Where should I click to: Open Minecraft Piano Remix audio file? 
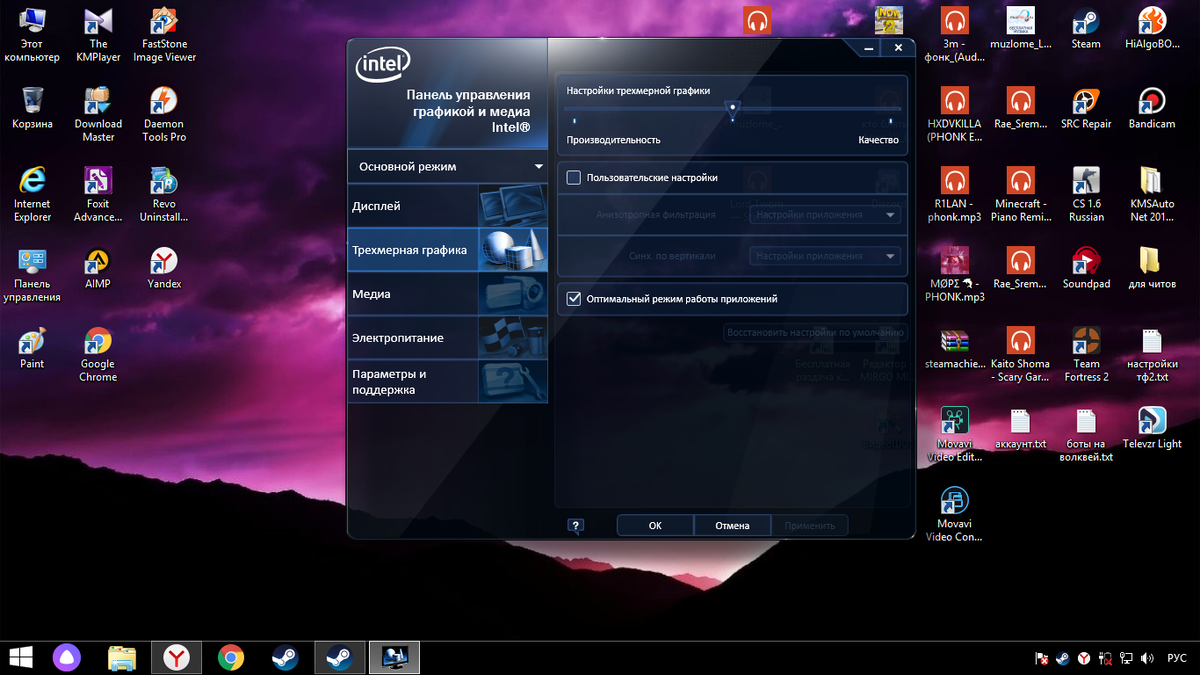tap(1020, 194)
